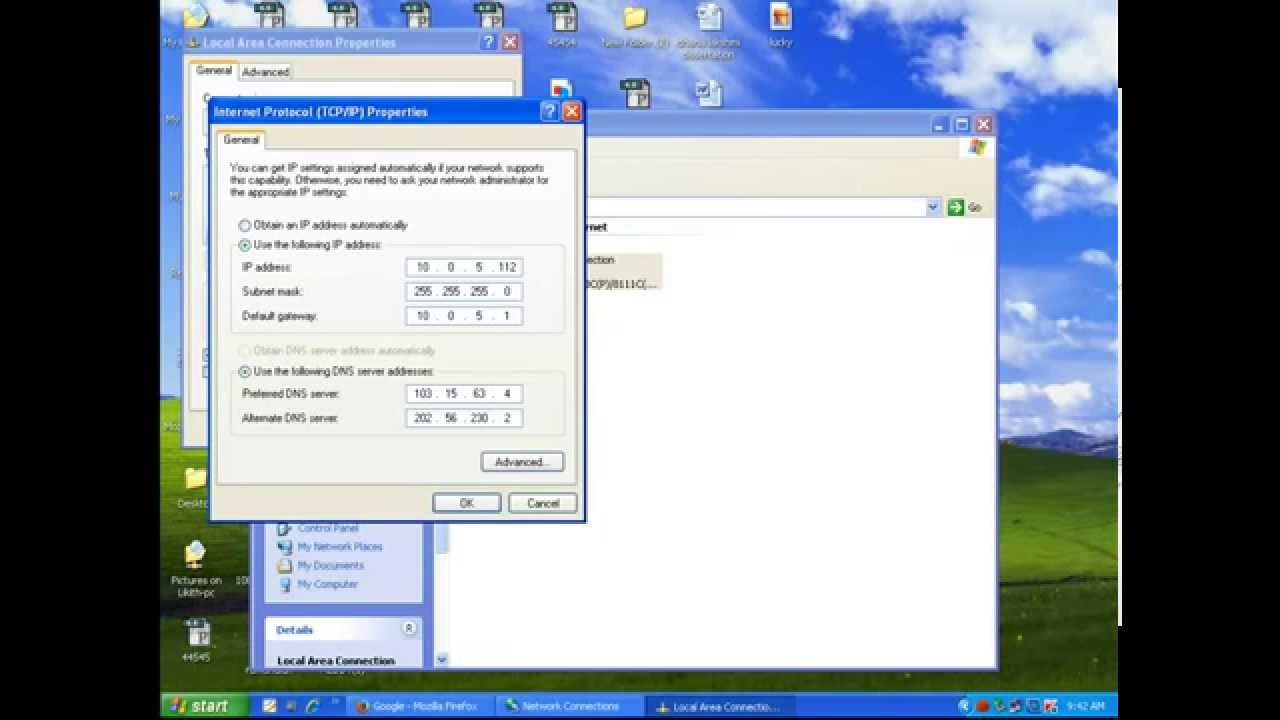Image resolution: width=1280 pixels, height=720 pixels.
Task: Click the My Network Places icon
Action: pos(285,547)
